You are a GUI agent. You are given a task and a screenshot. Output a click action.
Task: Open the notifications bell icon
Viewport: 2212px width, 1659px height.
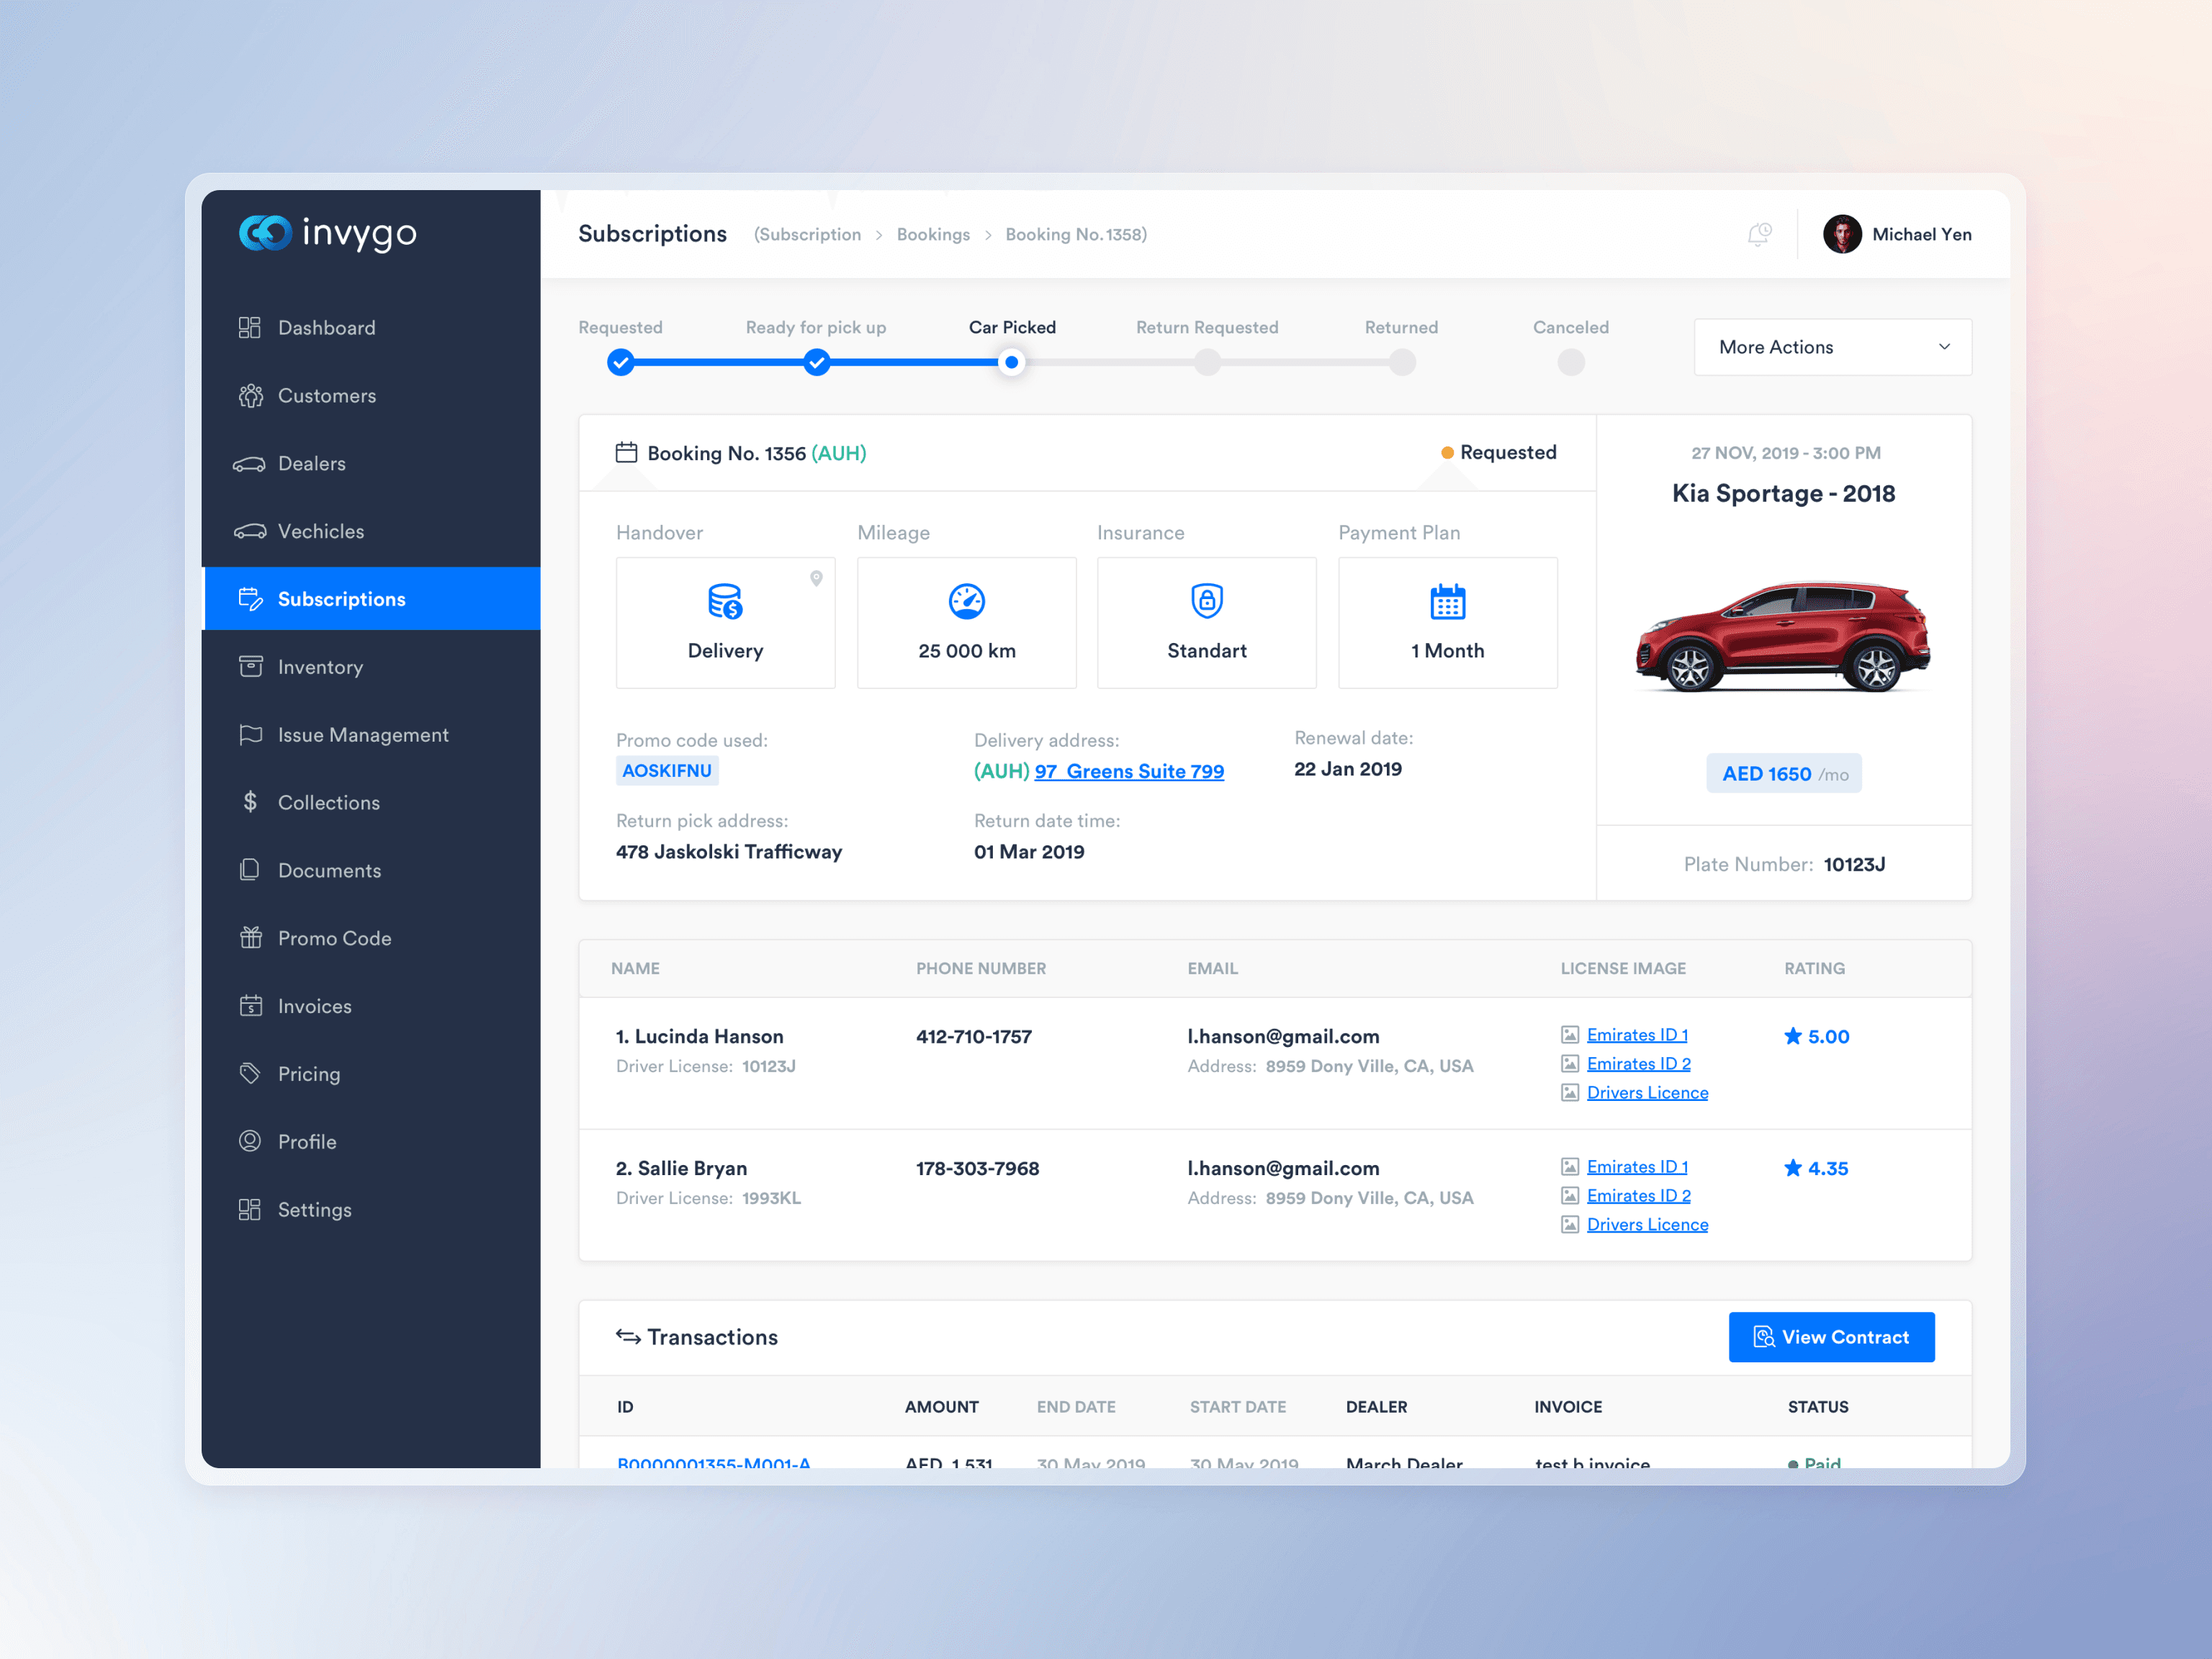point(1759,233)
